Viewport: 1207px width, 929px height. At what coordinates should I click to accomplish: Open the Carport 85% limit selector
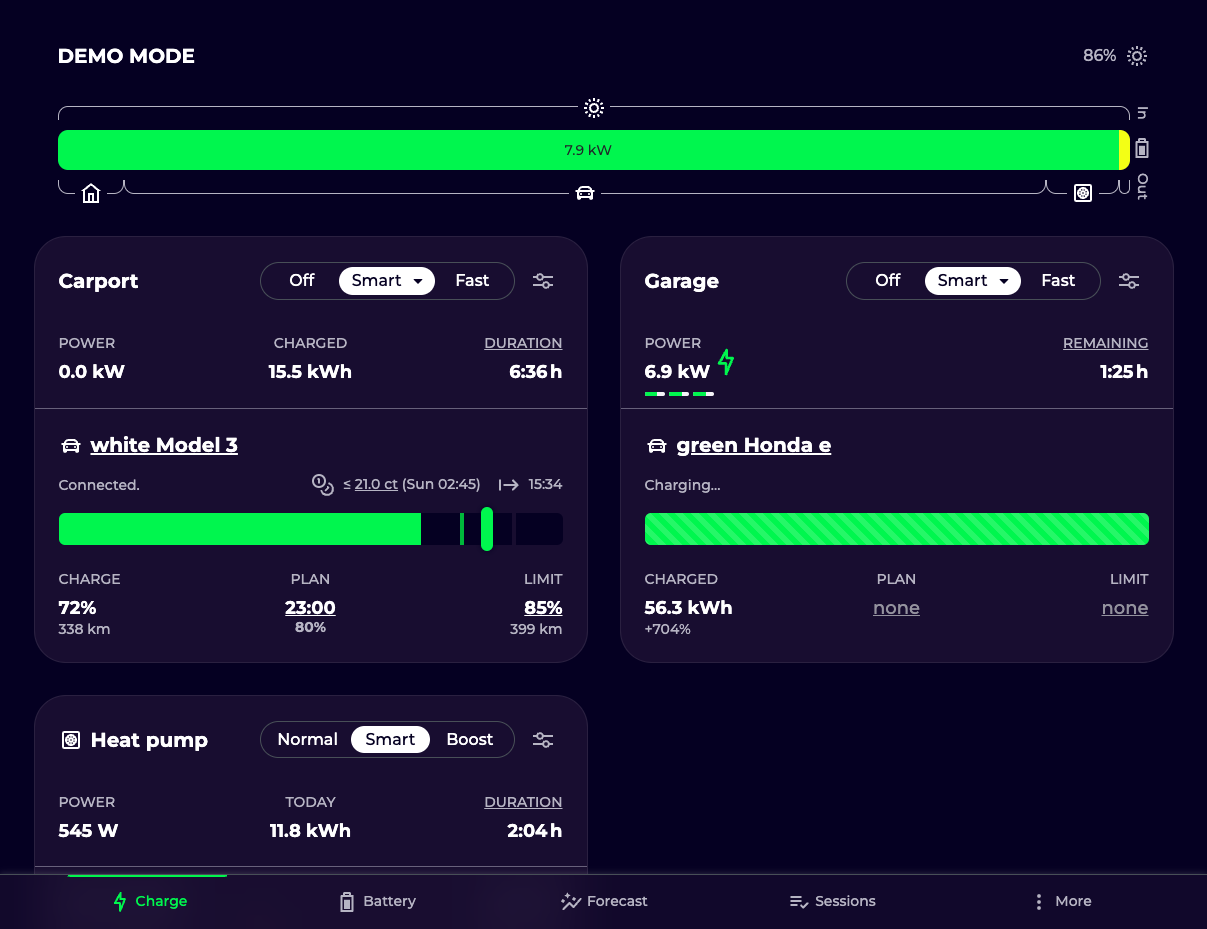coord(543,608)
